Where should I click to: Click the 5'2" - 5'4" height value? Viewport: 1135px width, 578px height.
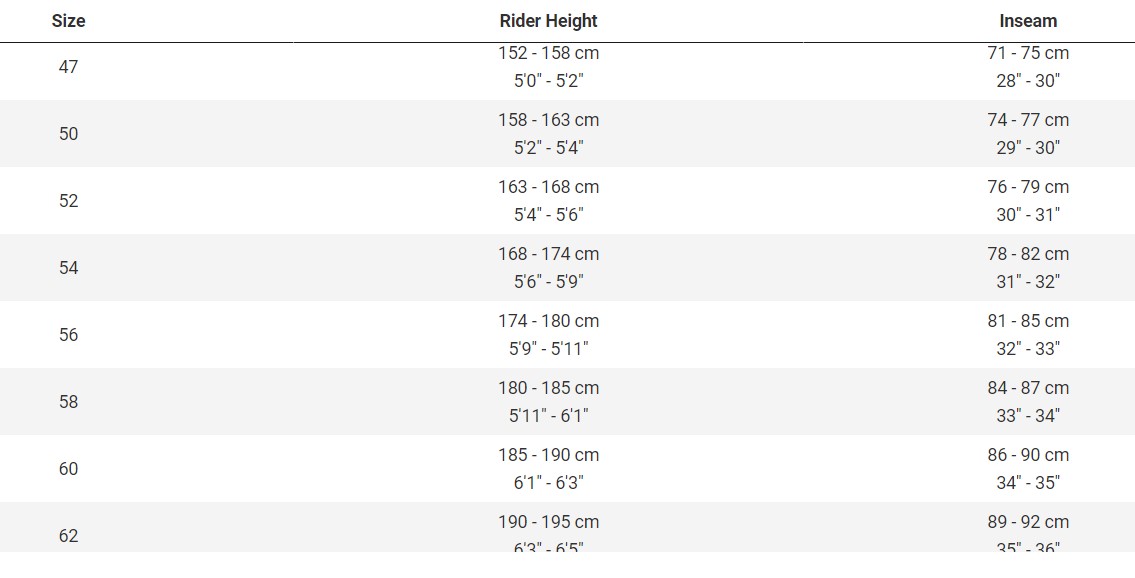click(x=549, y=148)
